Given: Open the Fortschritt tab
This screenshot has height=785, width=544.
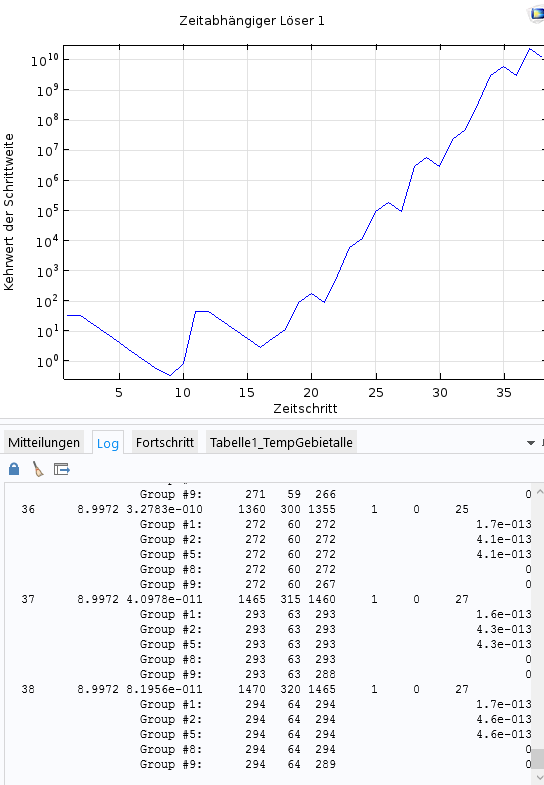Looking at the screenshot, I should [165, 443].
